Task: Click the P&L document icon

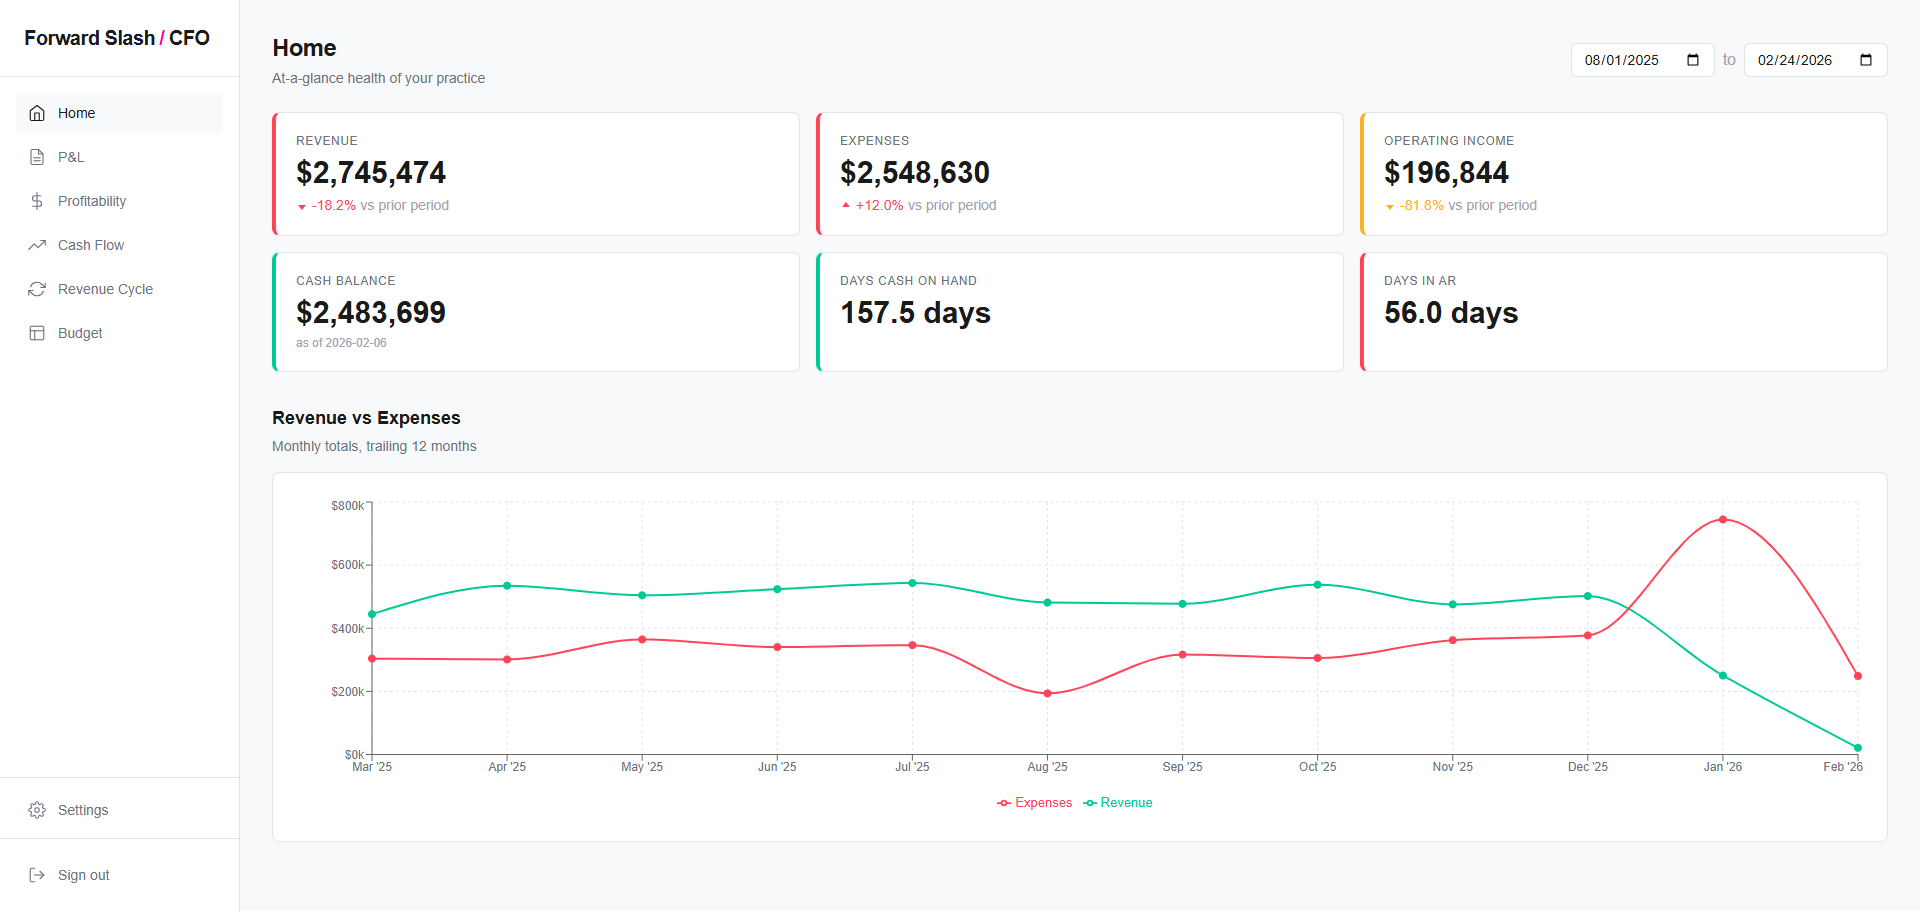Action: (37, 157)
